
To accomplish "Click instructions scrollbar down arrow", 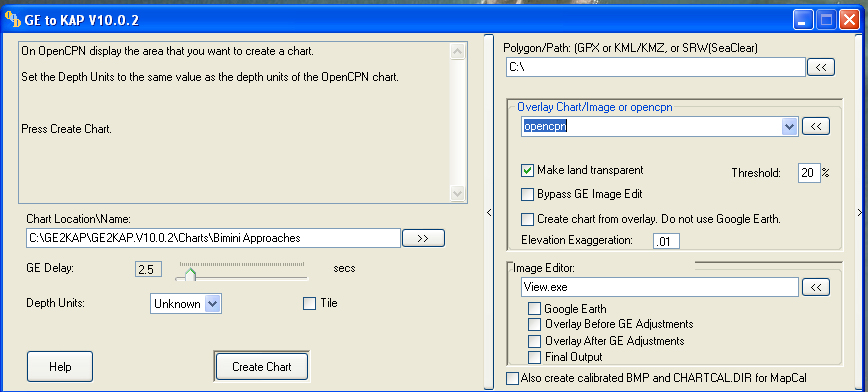I will (458, 193).
